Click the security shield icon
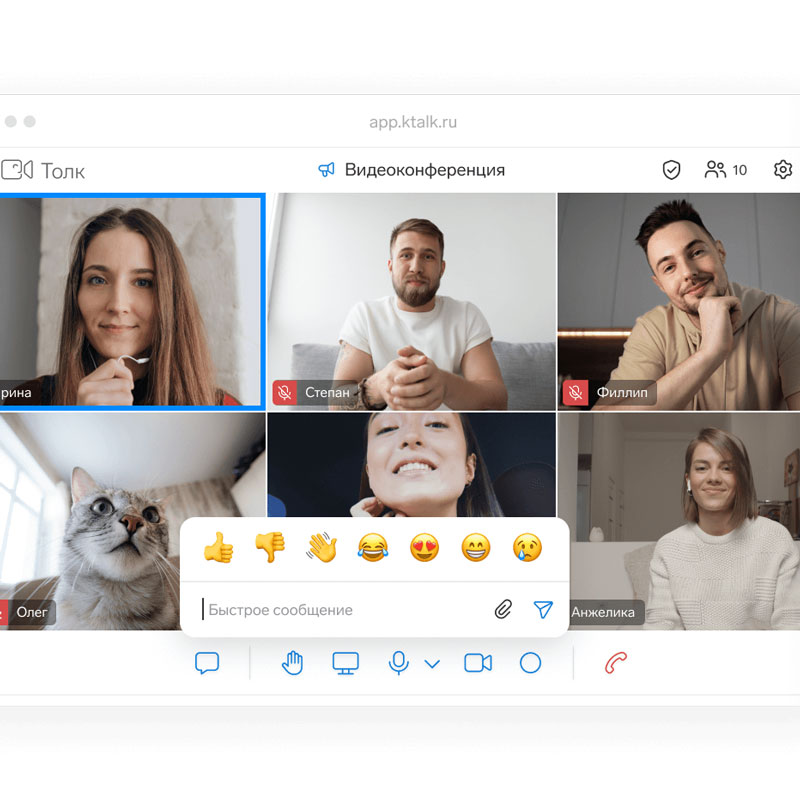This screenshot has height=800, width=800. pos(672,170)
